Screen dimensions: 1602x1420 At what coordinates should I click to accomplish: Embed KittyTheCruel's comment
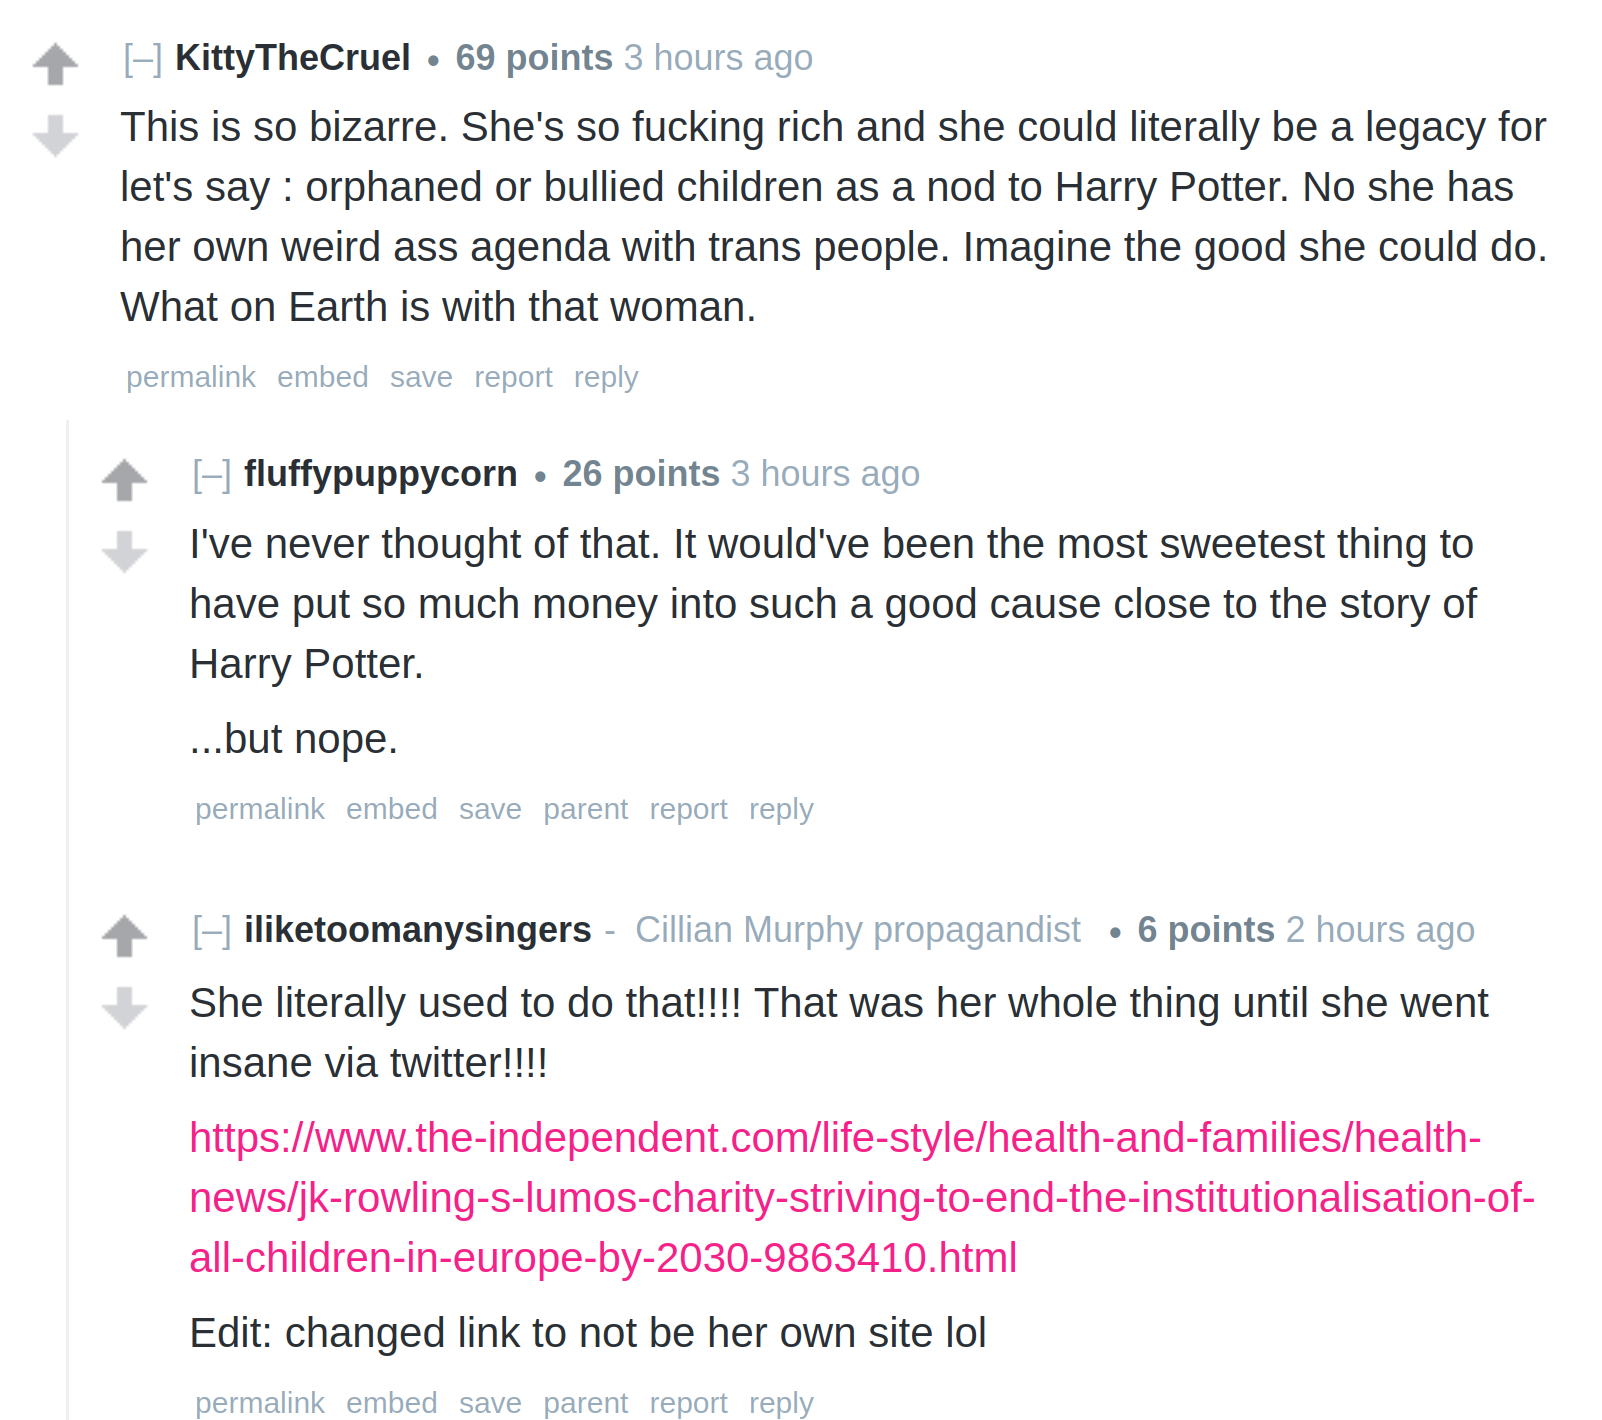323,377
